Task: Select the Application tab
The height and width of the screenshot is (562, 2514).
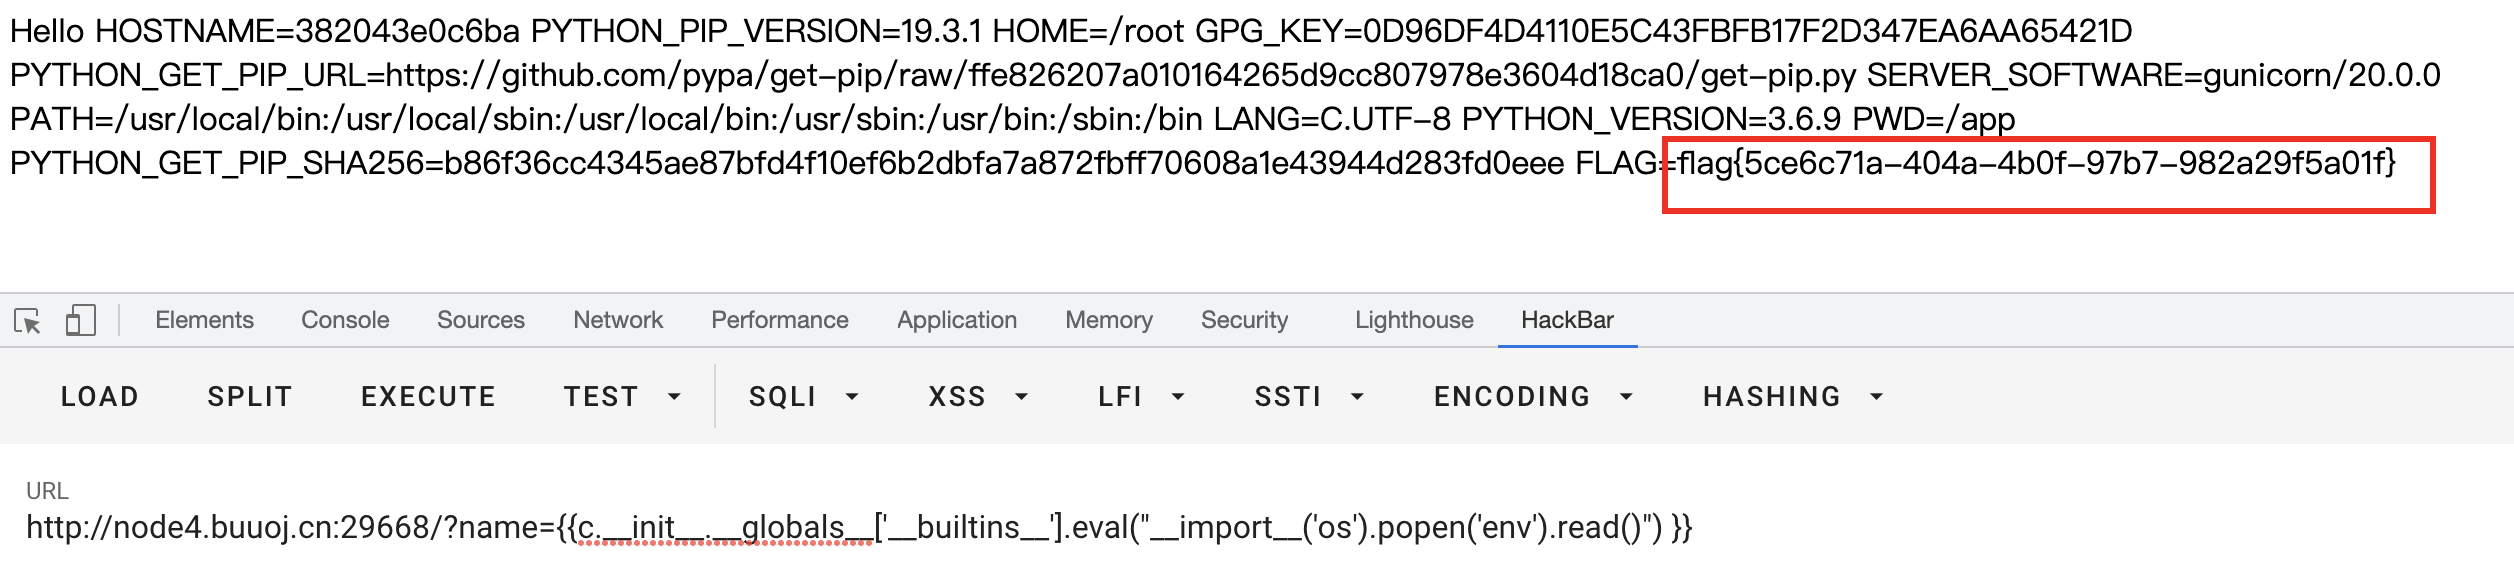Action: click(x=957, y=320)
